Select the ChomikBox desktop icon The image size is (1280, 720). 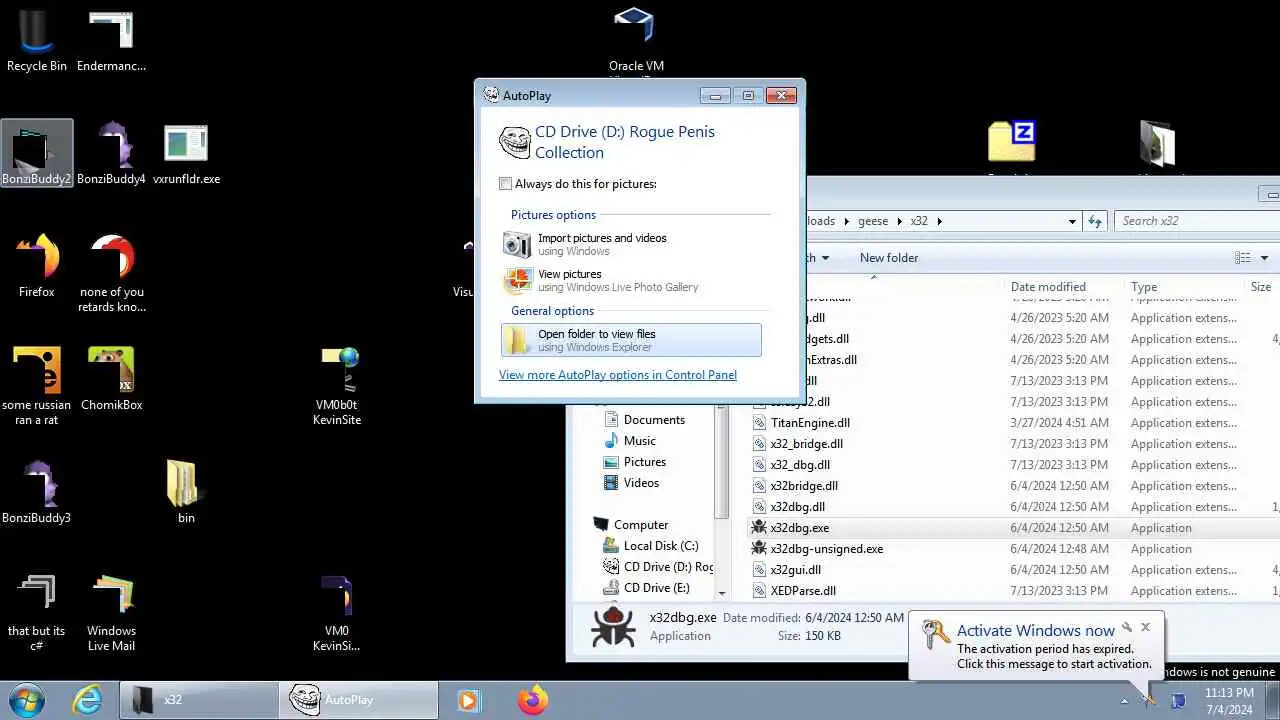(111, 379)
